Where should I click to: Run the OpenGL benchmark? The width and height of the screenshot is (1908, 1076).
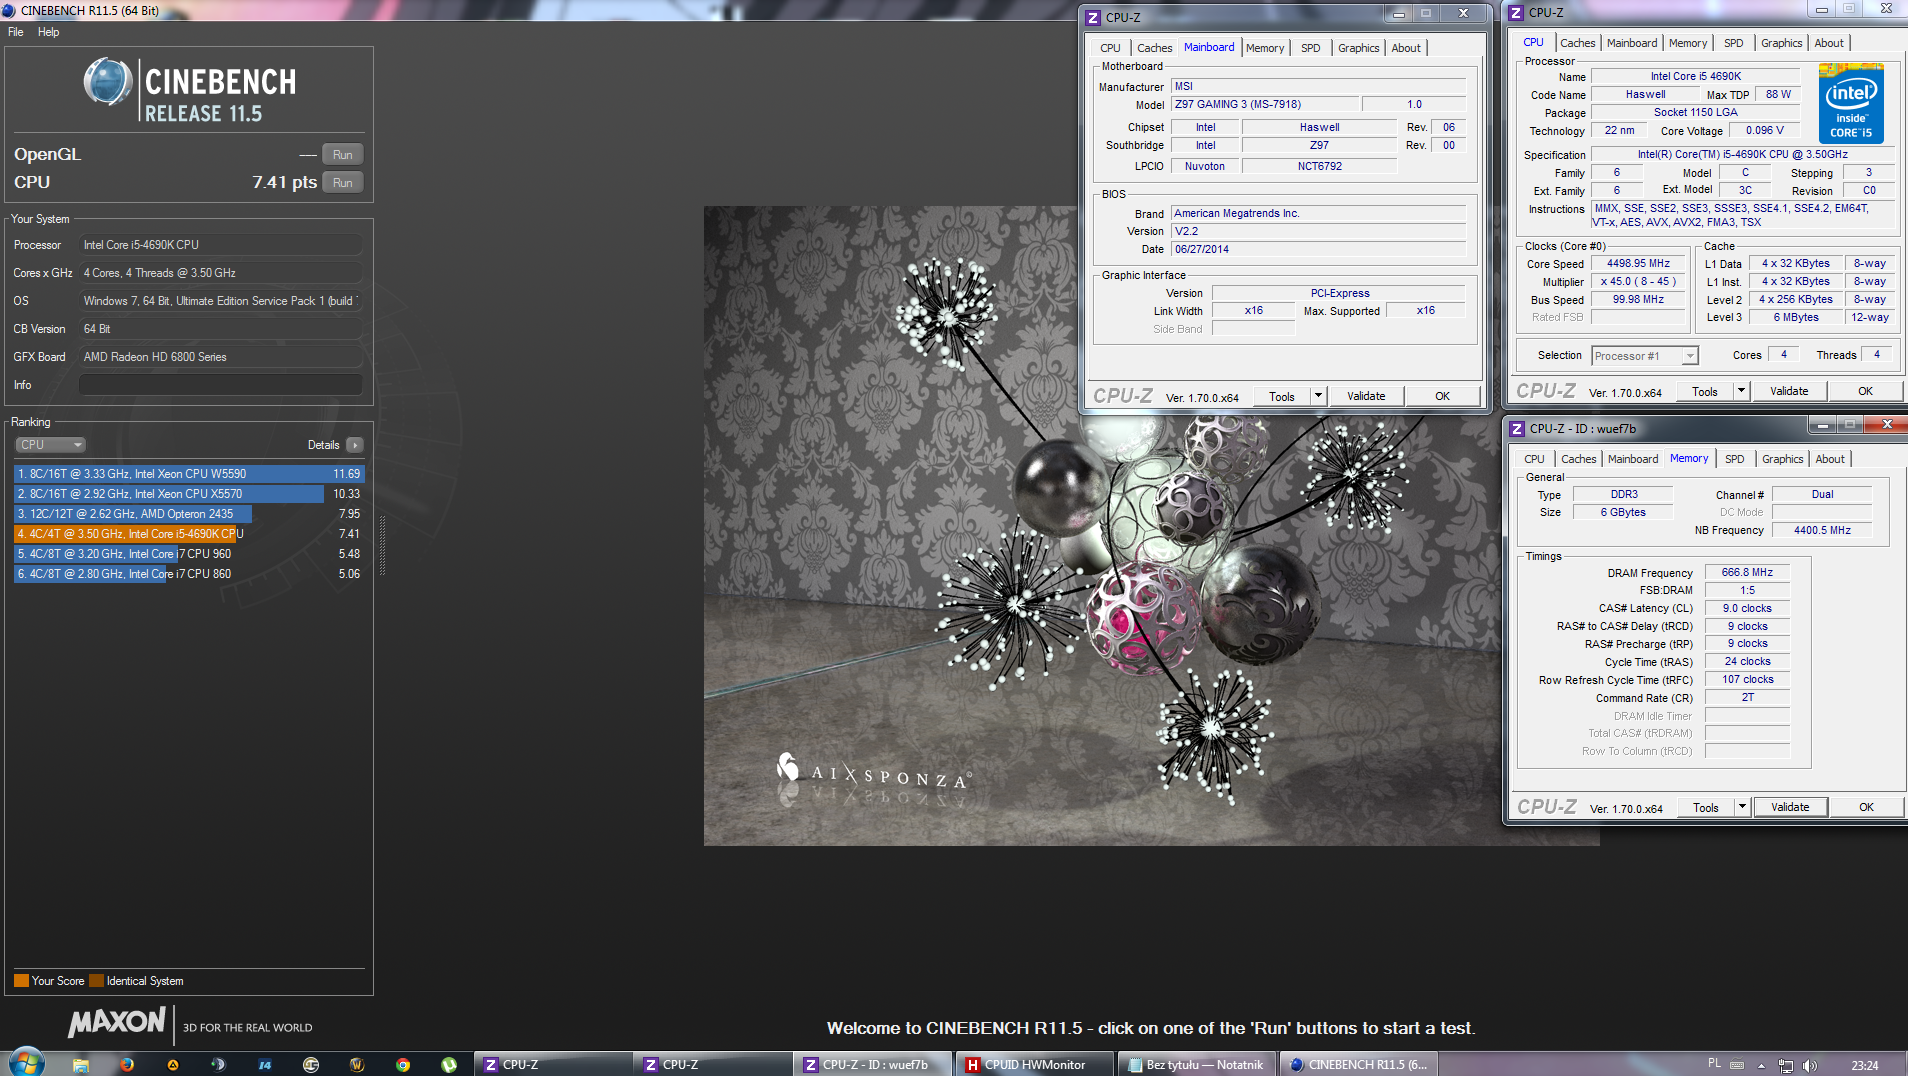pos(343,155)
